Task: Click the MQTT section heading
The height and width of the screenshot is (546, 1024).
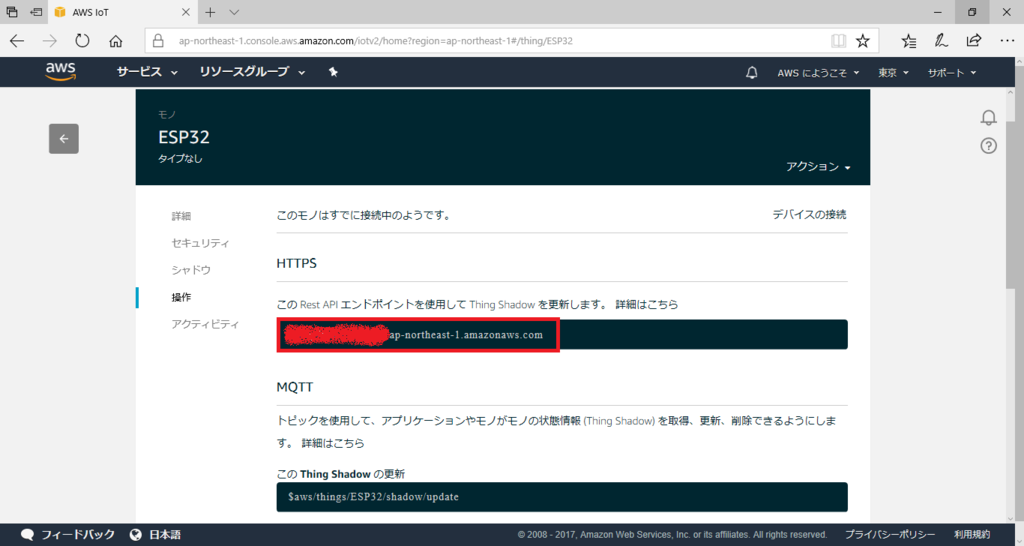Action: pos(295,387)
